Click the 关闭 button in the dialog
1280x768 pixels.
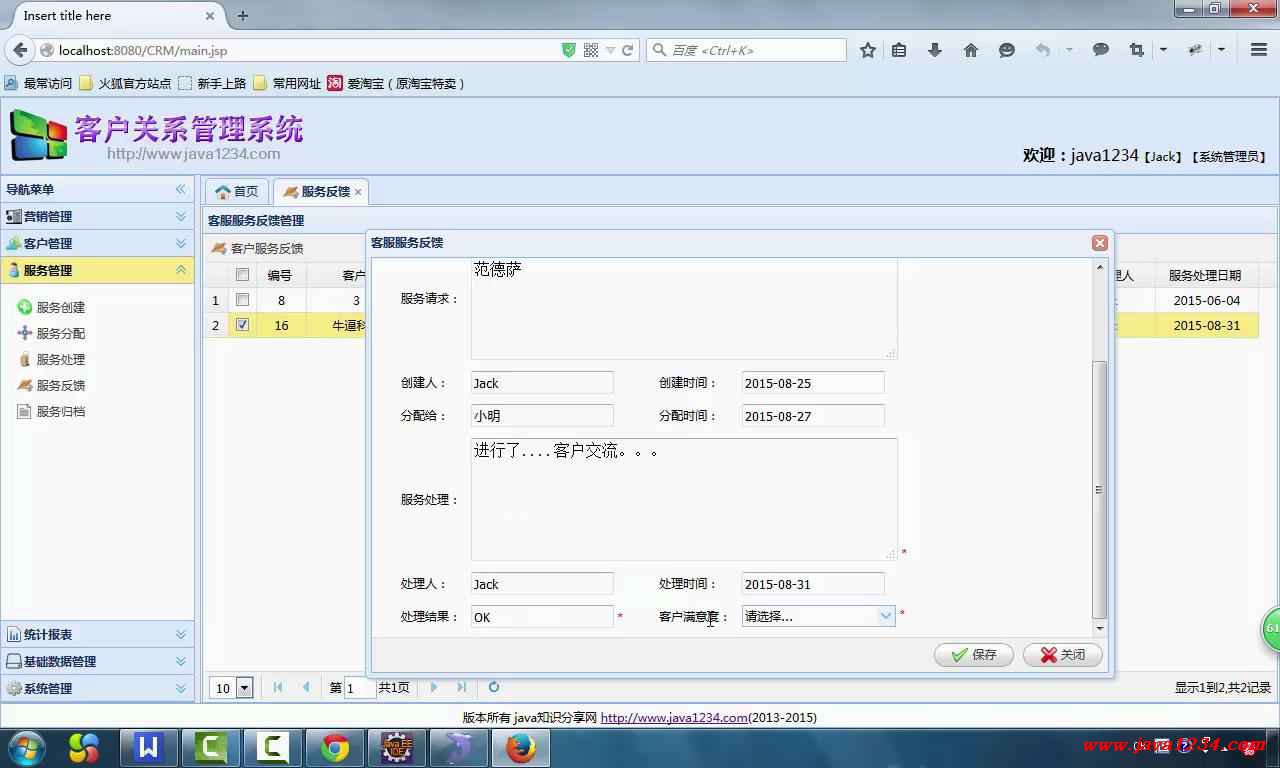coord(1062,654)
